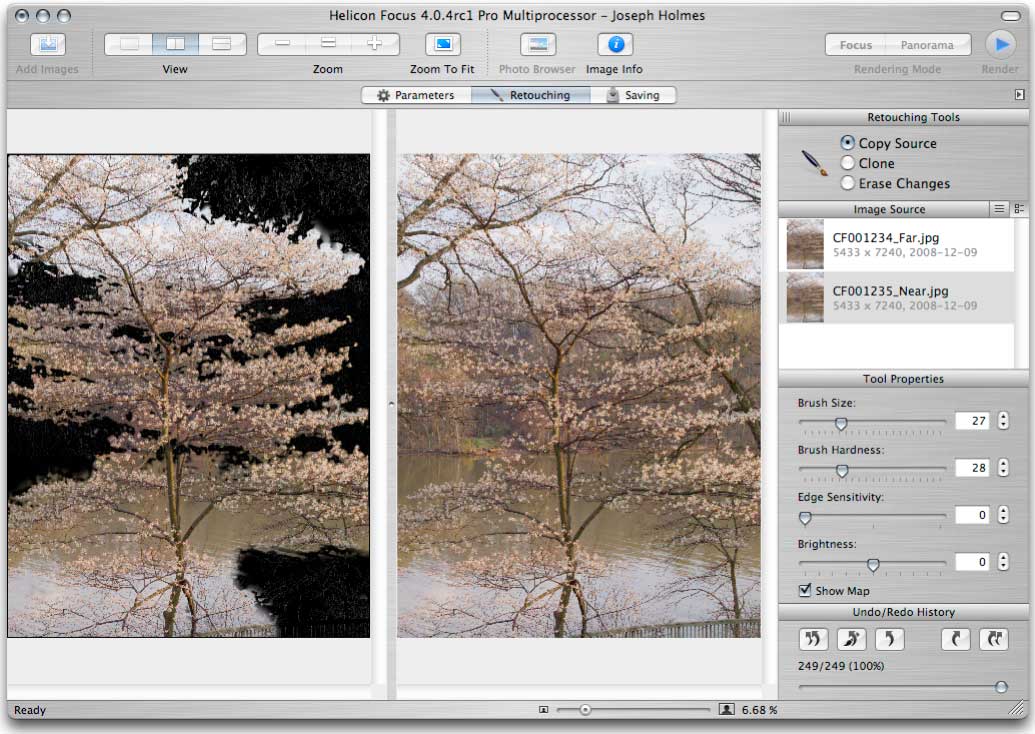Open the Image Info panel
This screenshot has height=734, width=1035.
[615, 45]
